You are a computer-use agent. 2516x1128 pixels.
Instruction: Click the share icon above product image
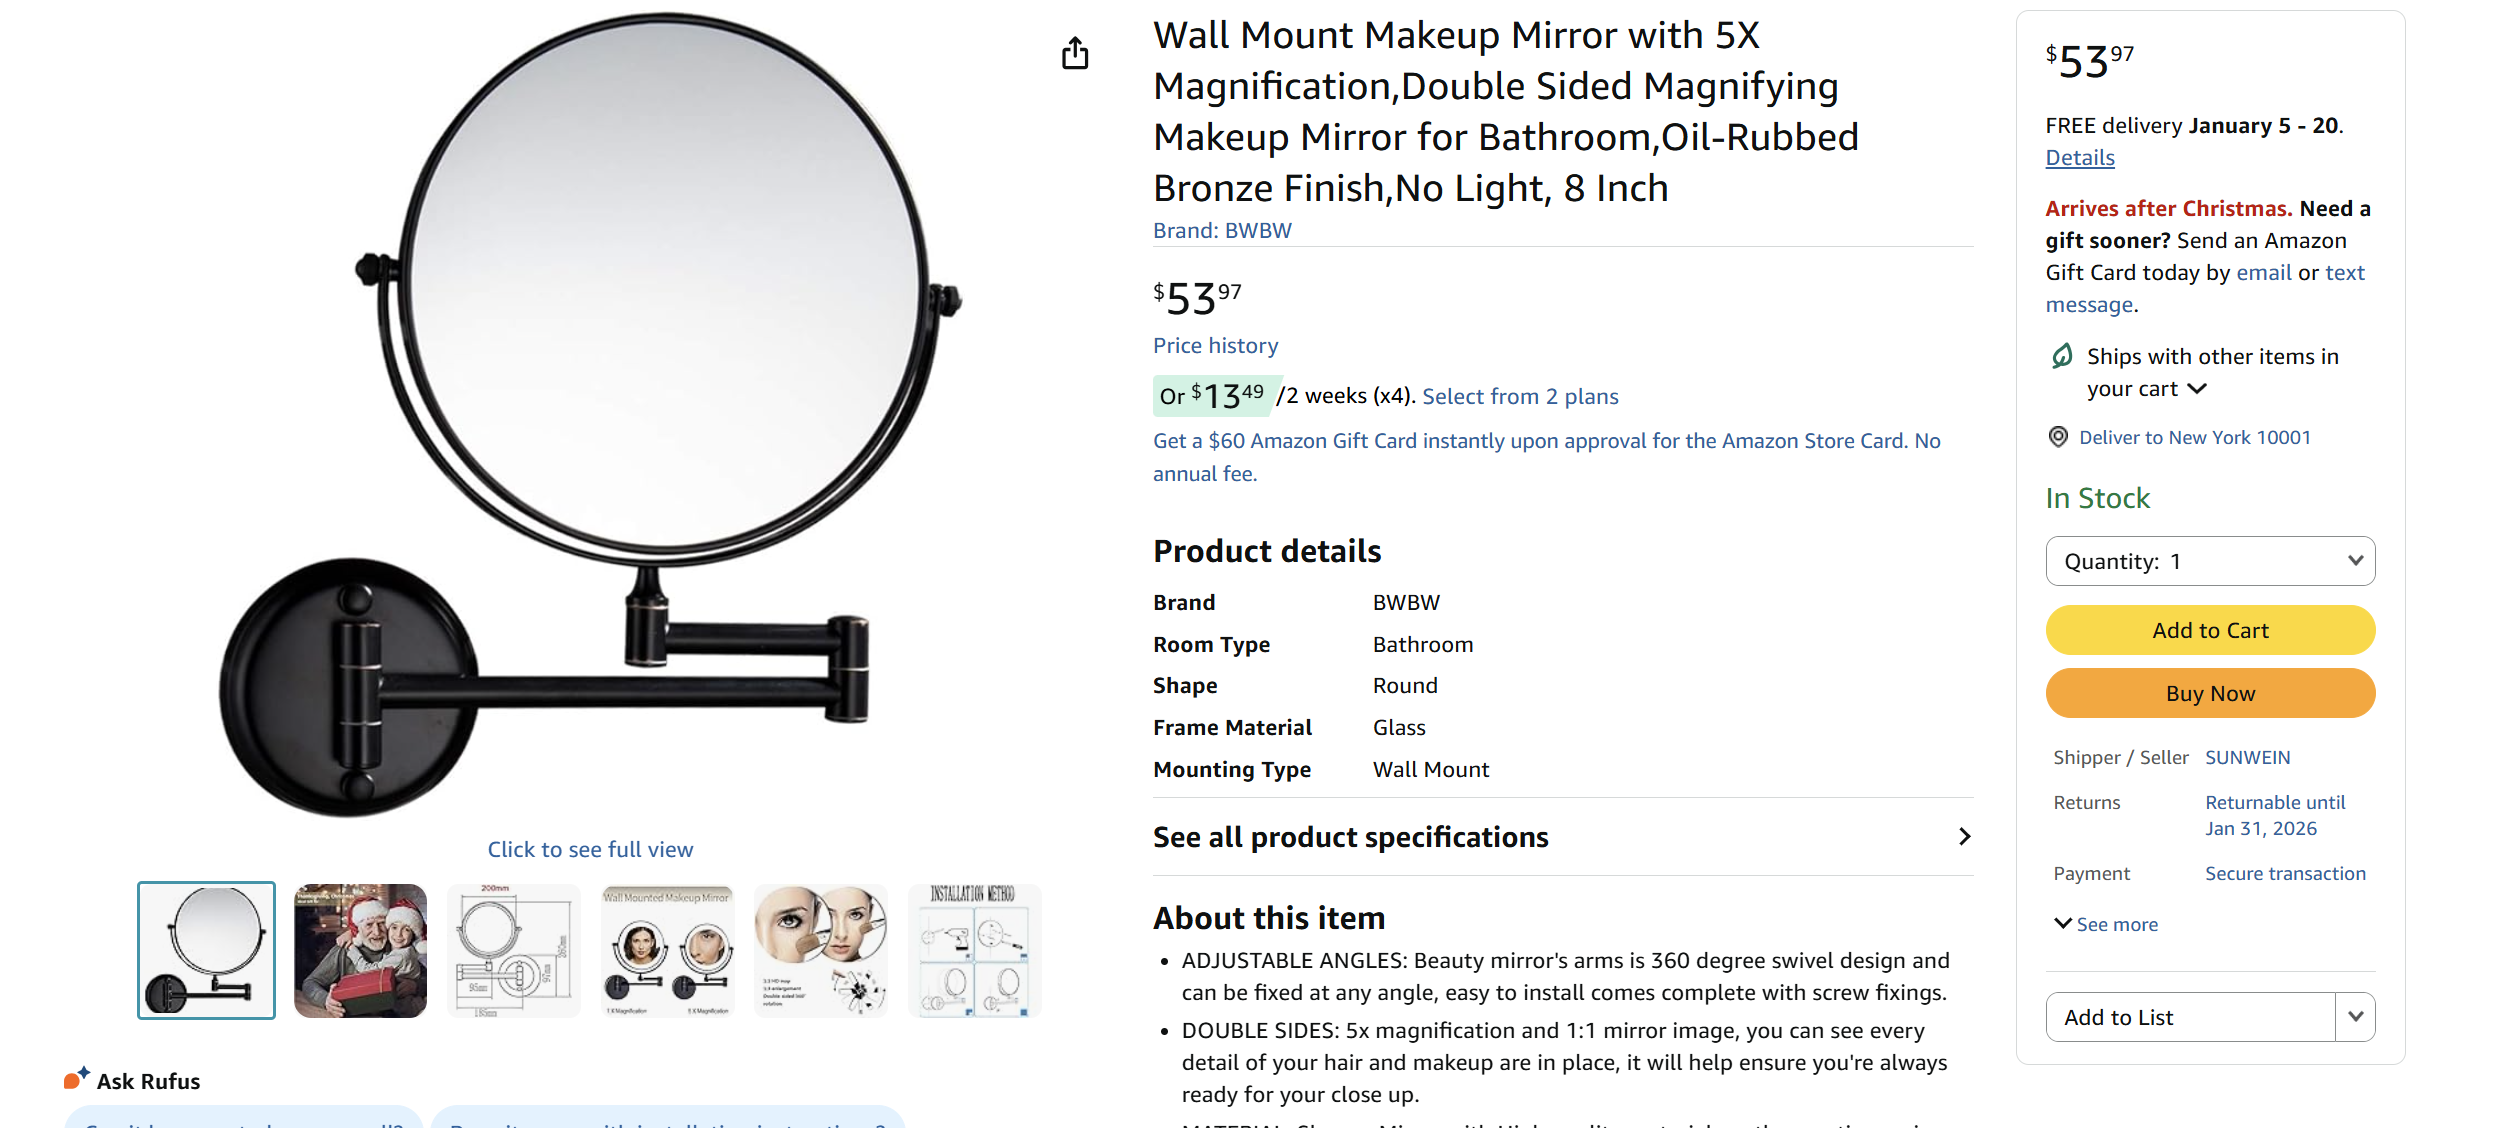[1075, 53]
